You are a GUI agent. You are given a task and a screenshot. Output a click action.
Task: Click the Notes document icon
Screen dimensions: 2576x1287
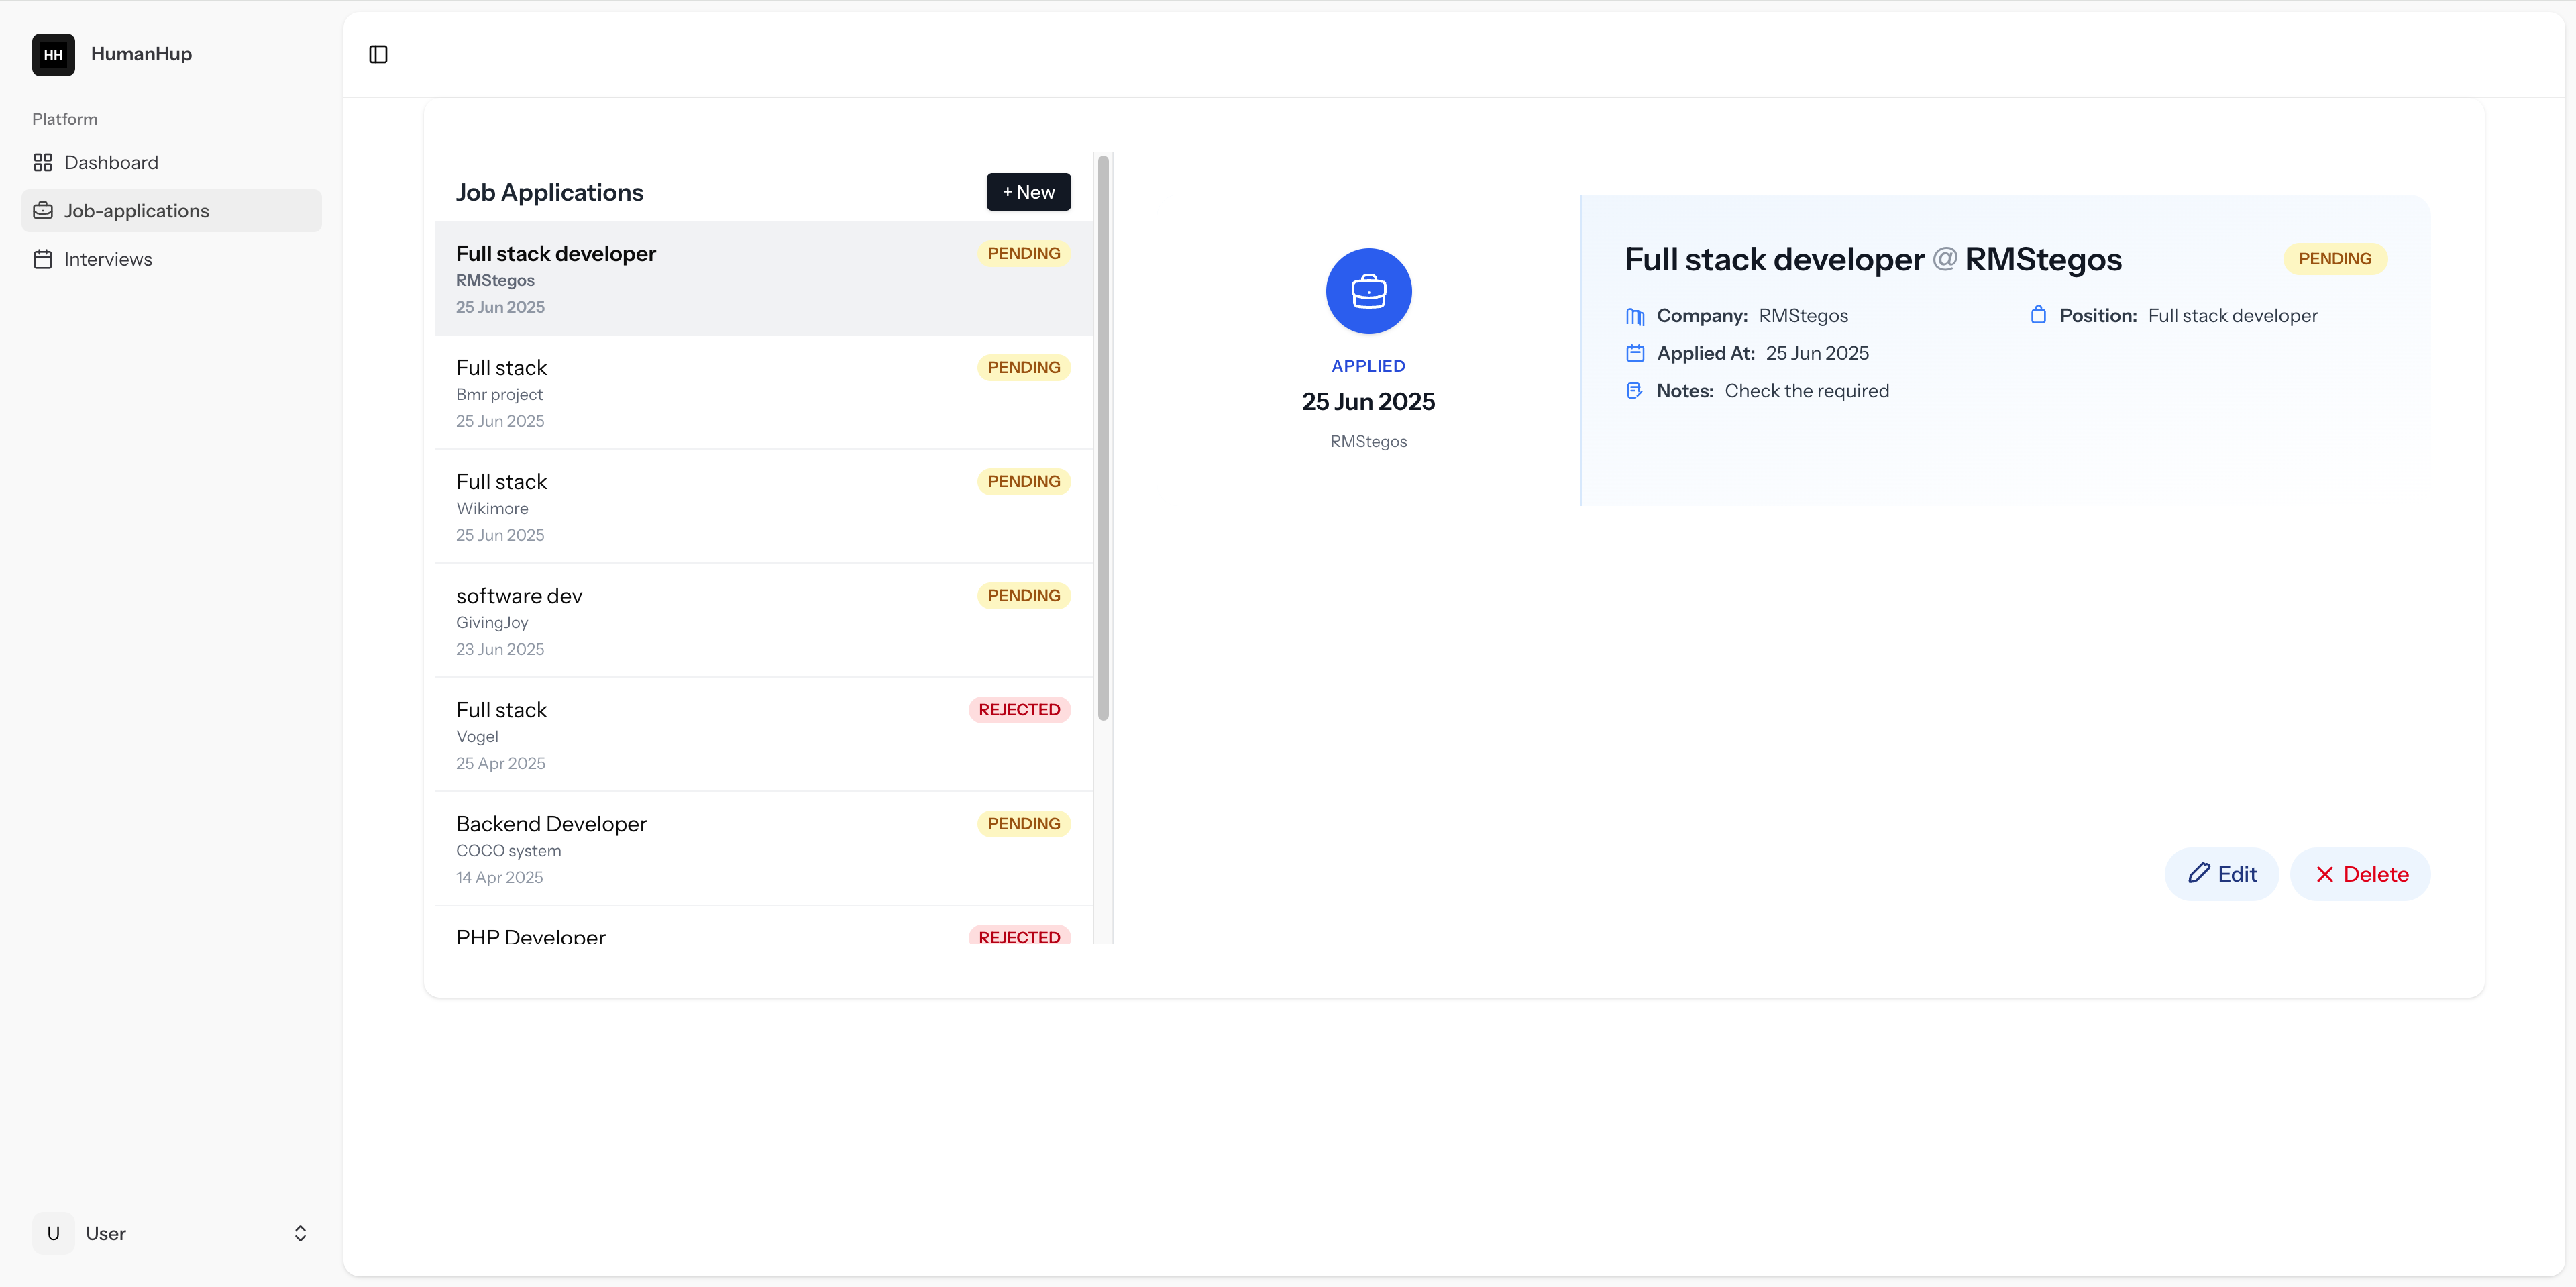(x=1635, y=391)
